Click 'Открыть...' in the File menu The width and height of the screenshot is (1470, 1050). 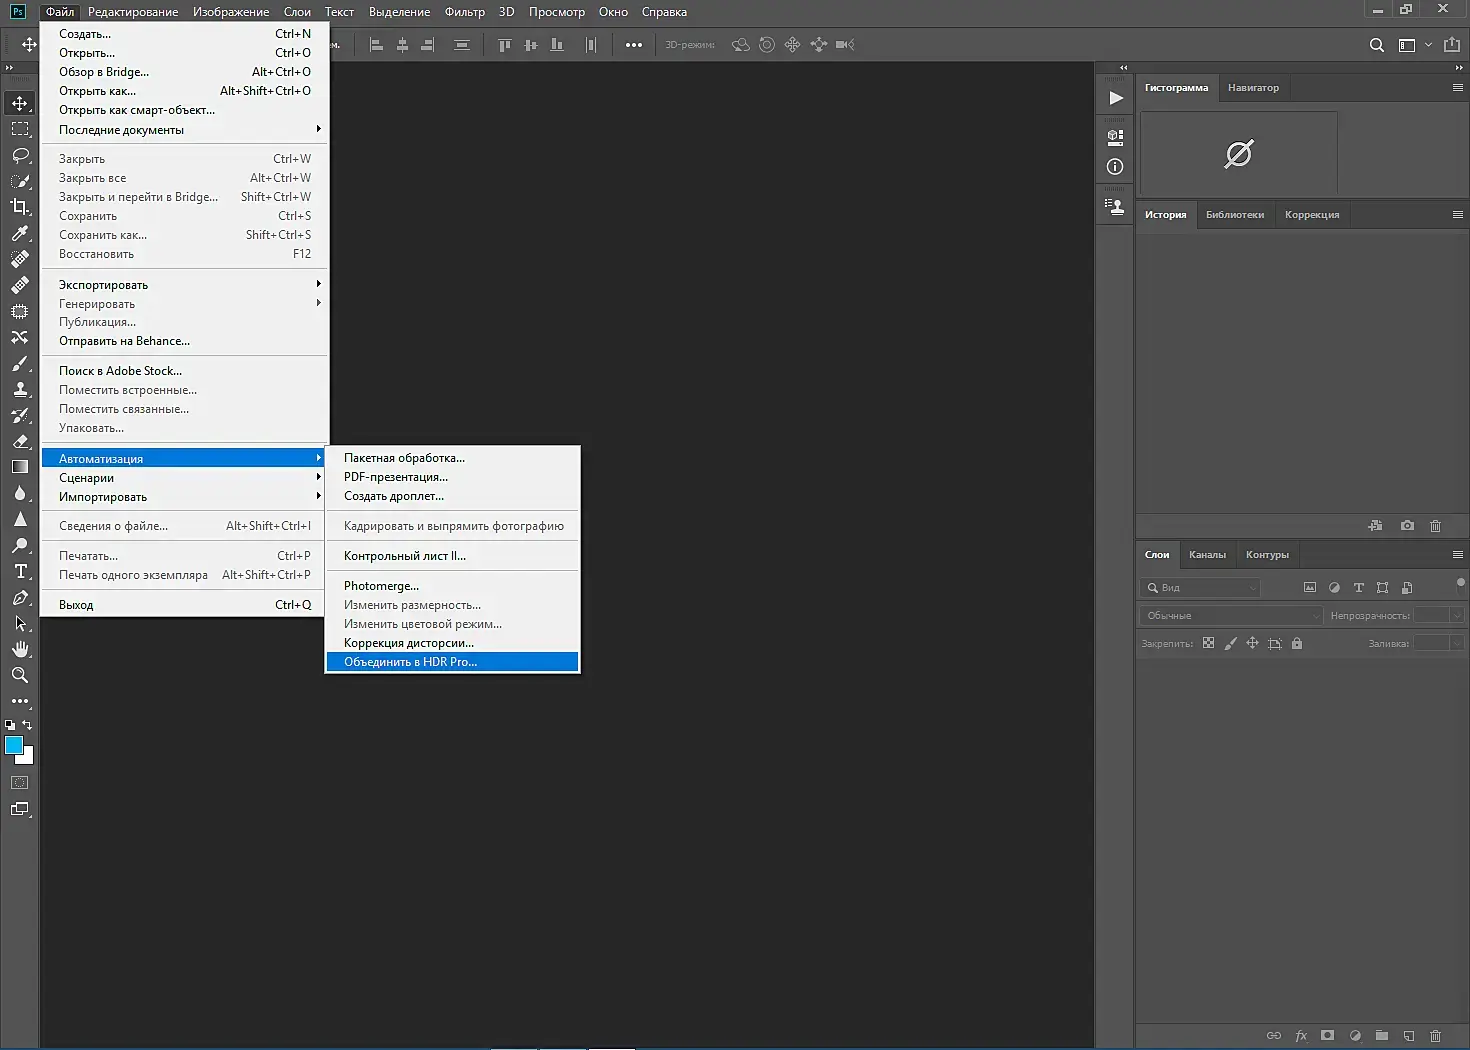coord(185,53)
